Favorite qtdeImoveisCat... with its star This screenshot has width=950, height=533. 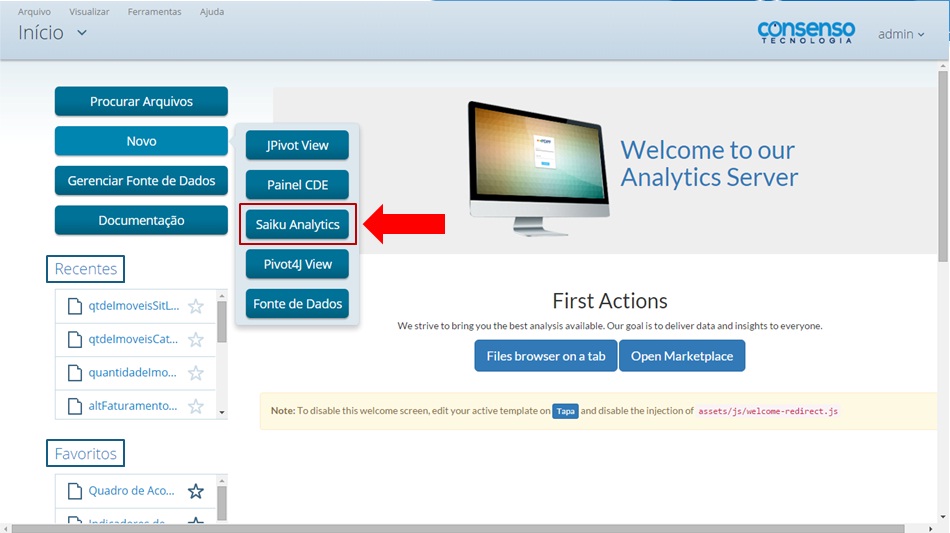click(196, 339)
